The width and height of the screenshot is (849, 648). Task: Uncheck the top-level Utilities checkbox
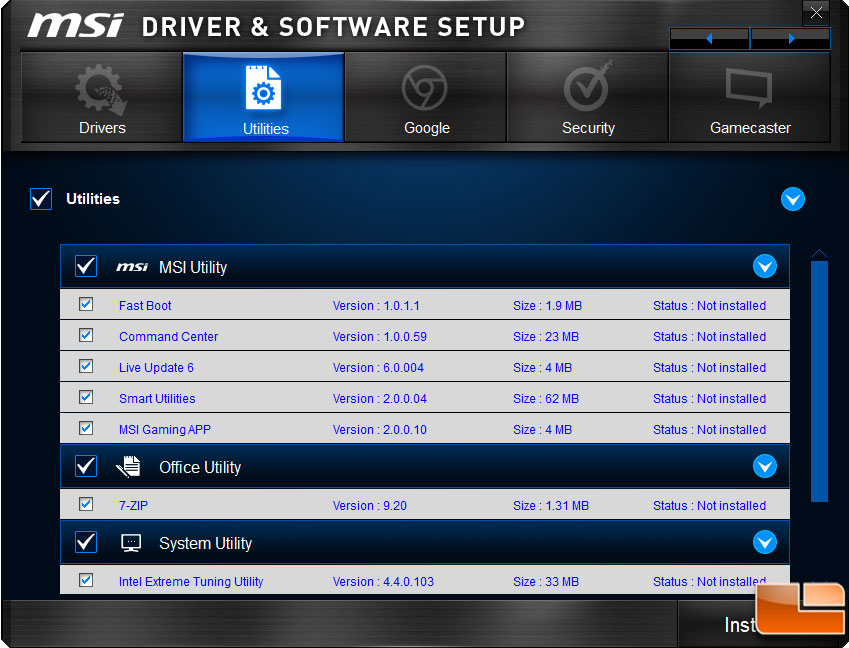tap(41, 199)
